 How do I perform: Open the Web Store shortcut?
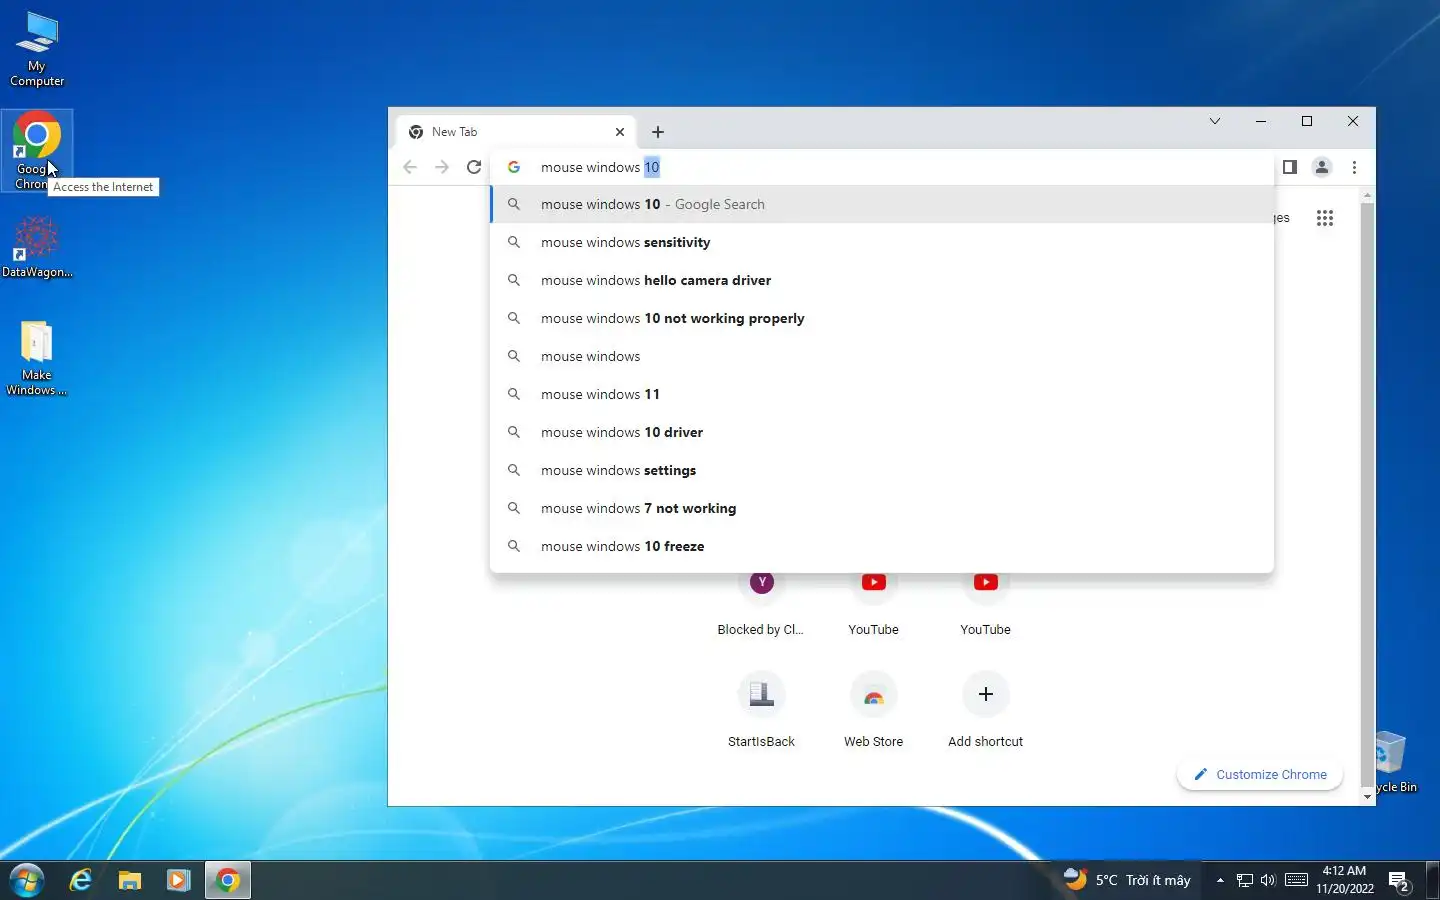coord(873,711)
